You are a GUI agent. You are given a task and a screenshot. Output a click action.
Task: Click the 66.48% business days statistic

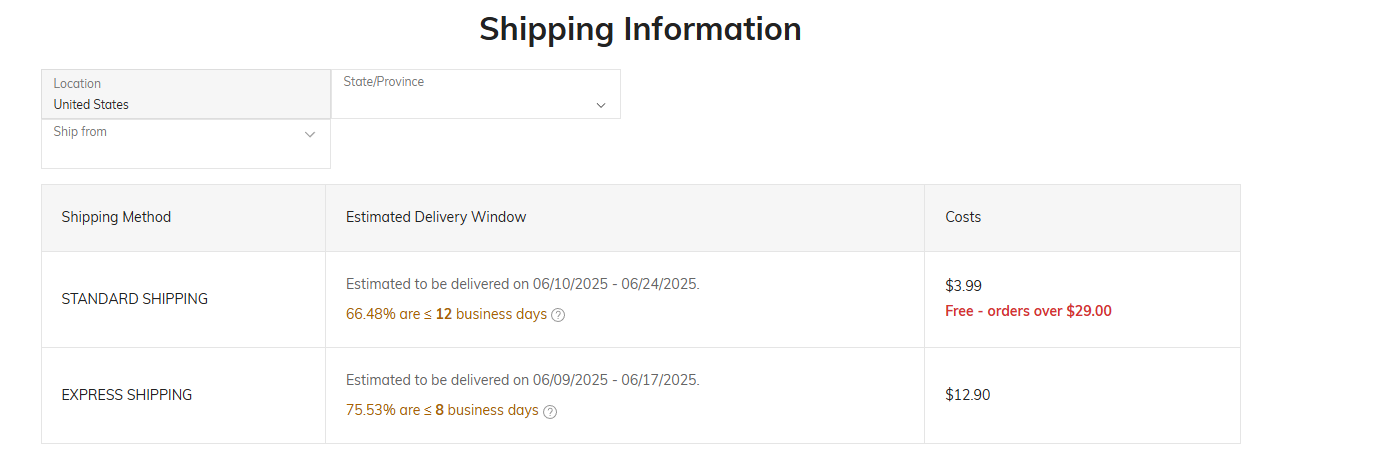coord(446,314)
